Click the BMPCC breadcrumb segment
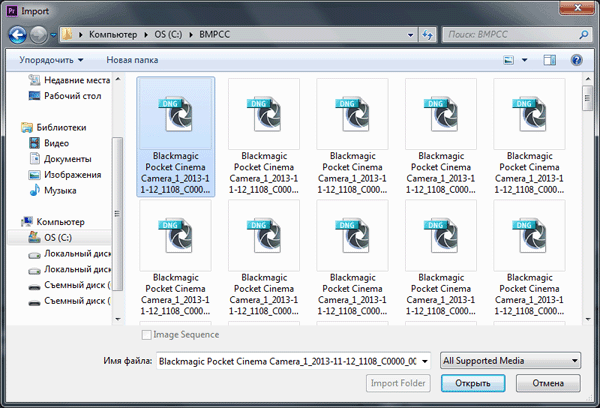The height and width of the screenshot is (408, 600). click(214, 34)
